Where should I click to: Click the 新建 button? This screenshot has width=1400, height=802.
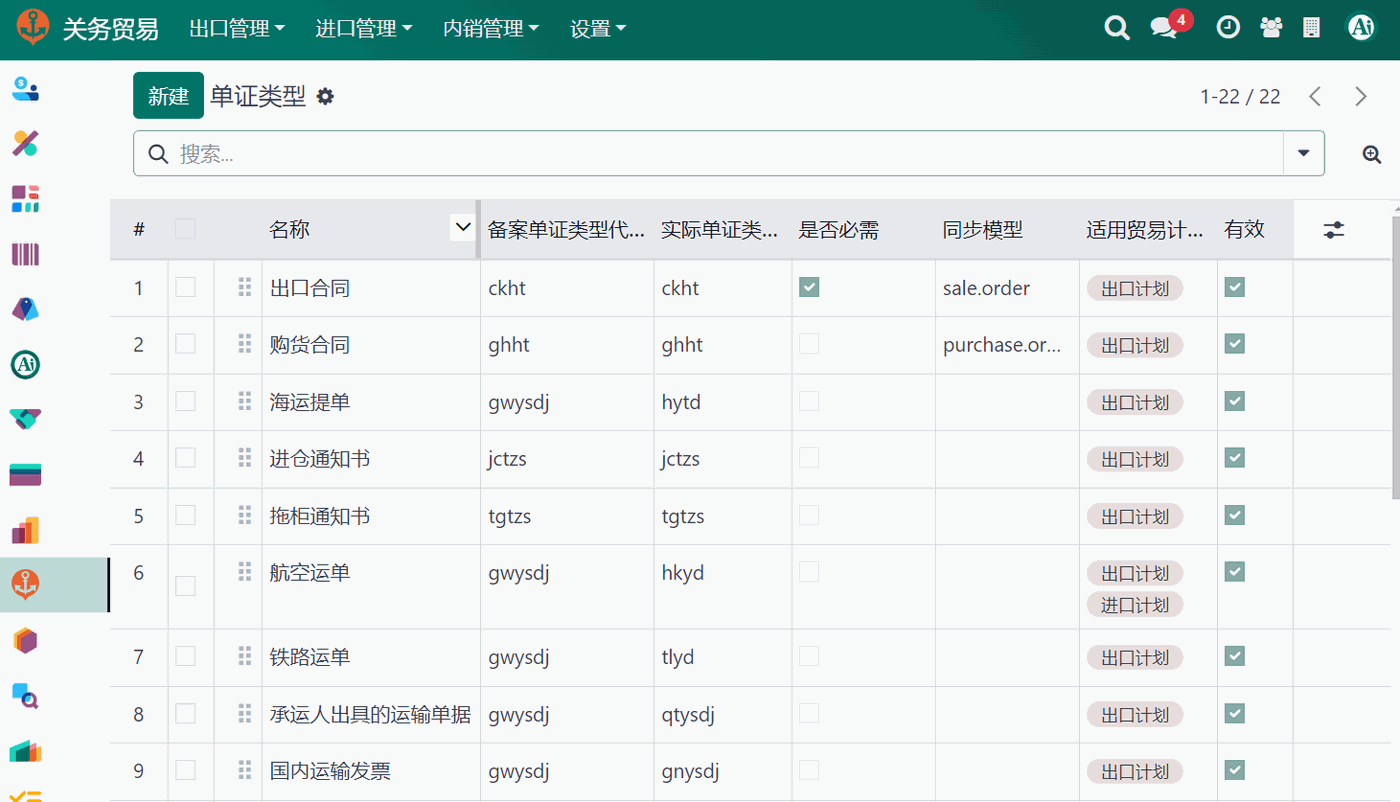tap(168, 96)
